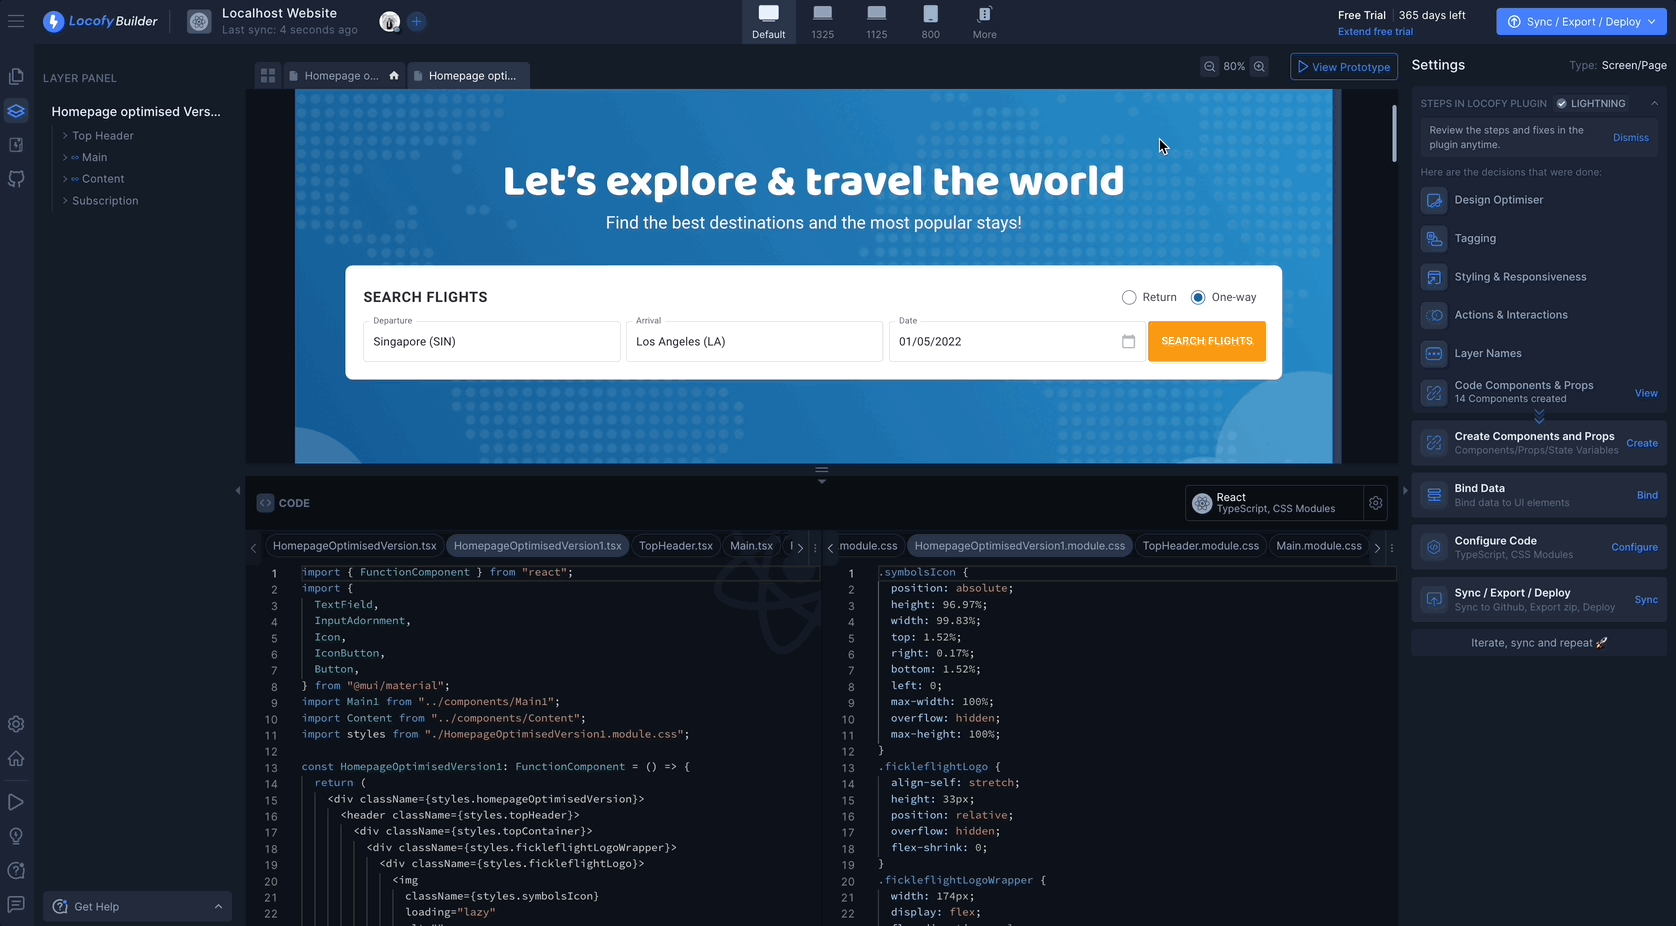Image resolution: width=1676 pixels, height=926 pixels.
Task: Select Homepage optimised Vers... root layer
Action: pyautogui.click(x=136, y=112)
